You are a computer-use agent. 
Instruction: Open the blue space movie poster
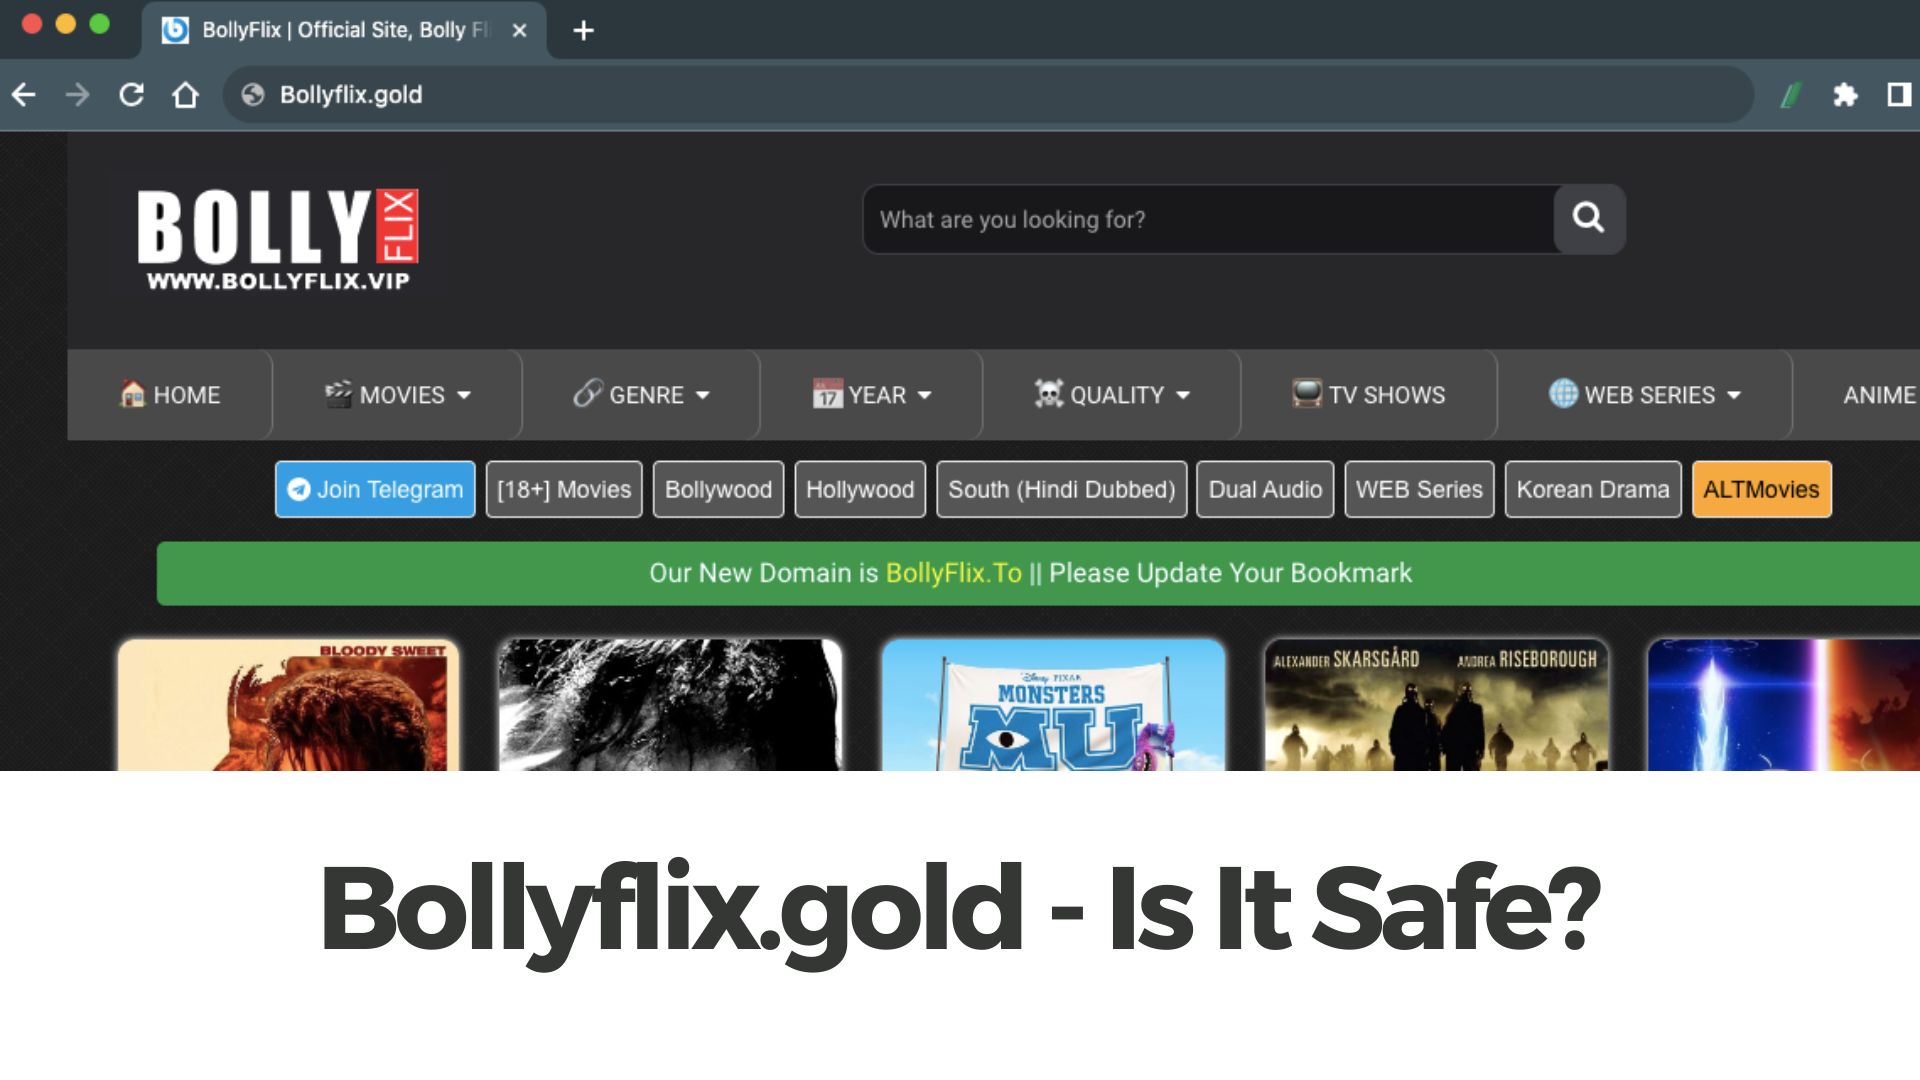click(x=1784, y=705)
